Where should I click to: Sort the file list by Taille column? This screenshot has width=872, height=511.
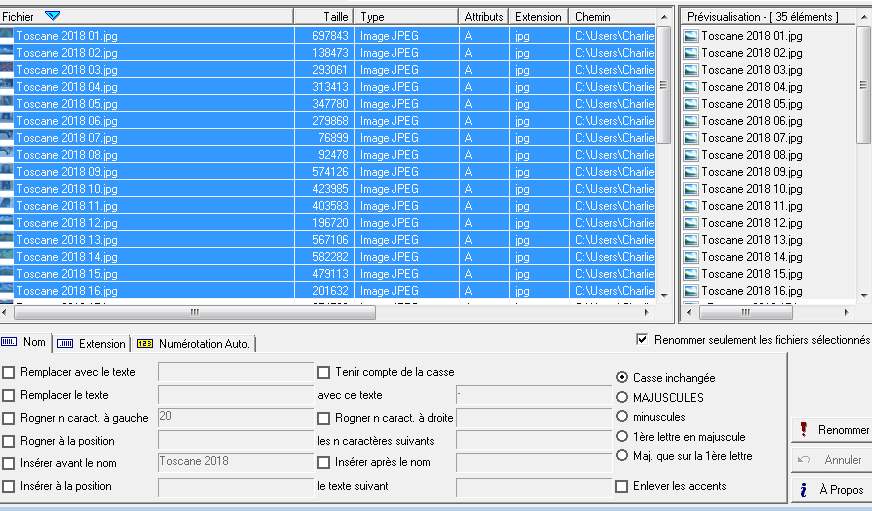[323, 17]
